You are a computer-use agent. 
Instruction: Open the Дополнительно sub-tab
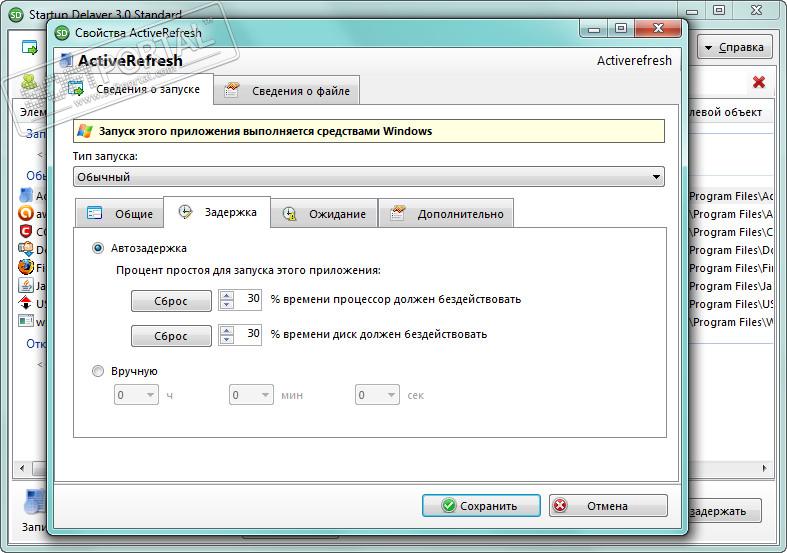446,213
